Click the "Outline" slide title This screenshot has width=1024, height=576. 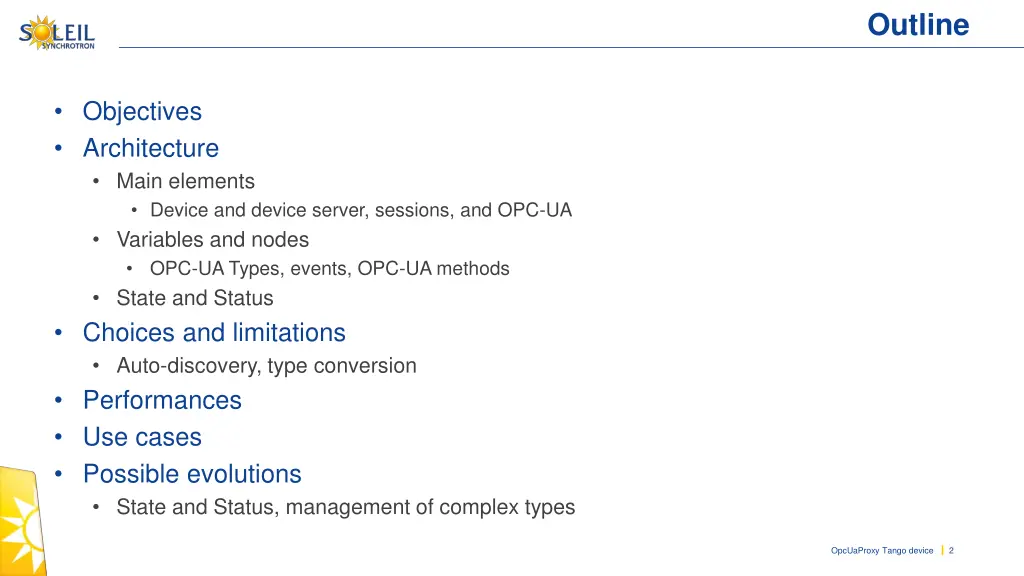tap(918, 25)
